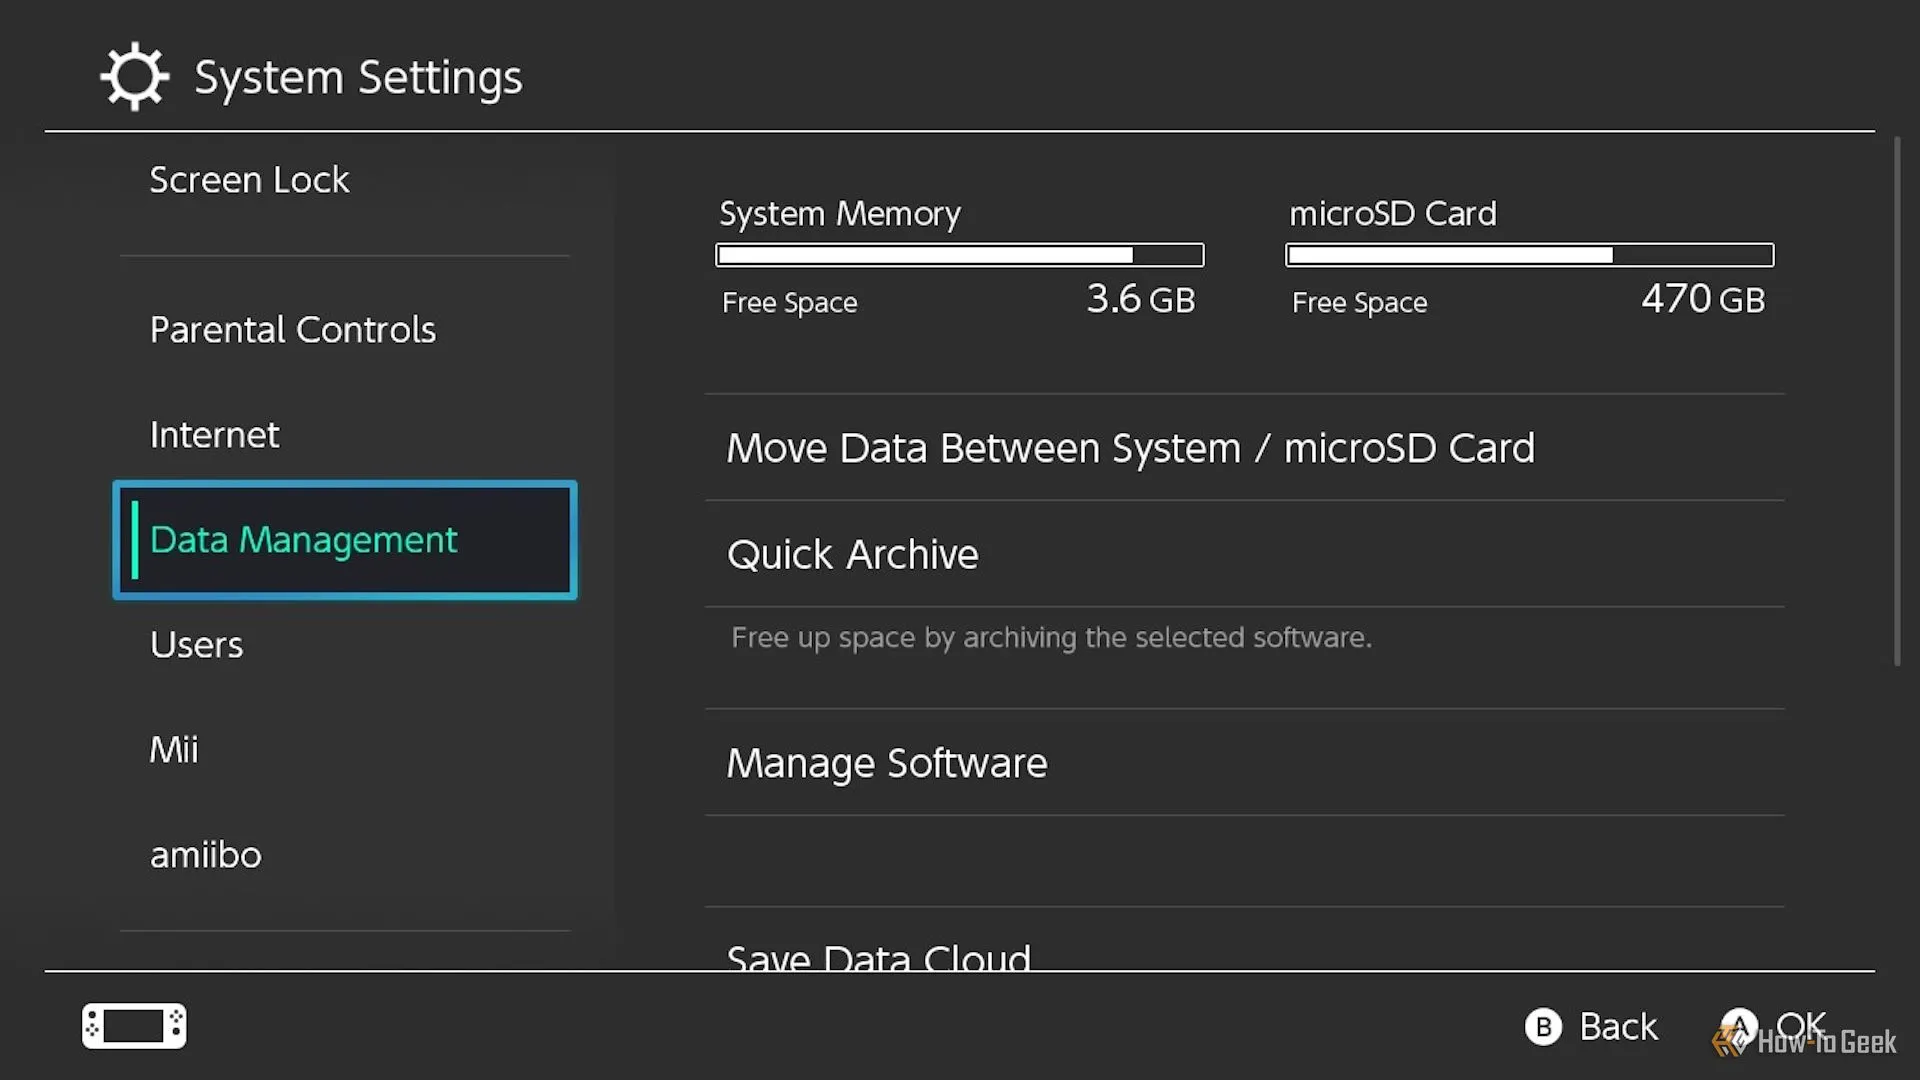Open the amiibo settings entry
The height and width of the screenshot is (1080, 1920).
tap(345, 855)
